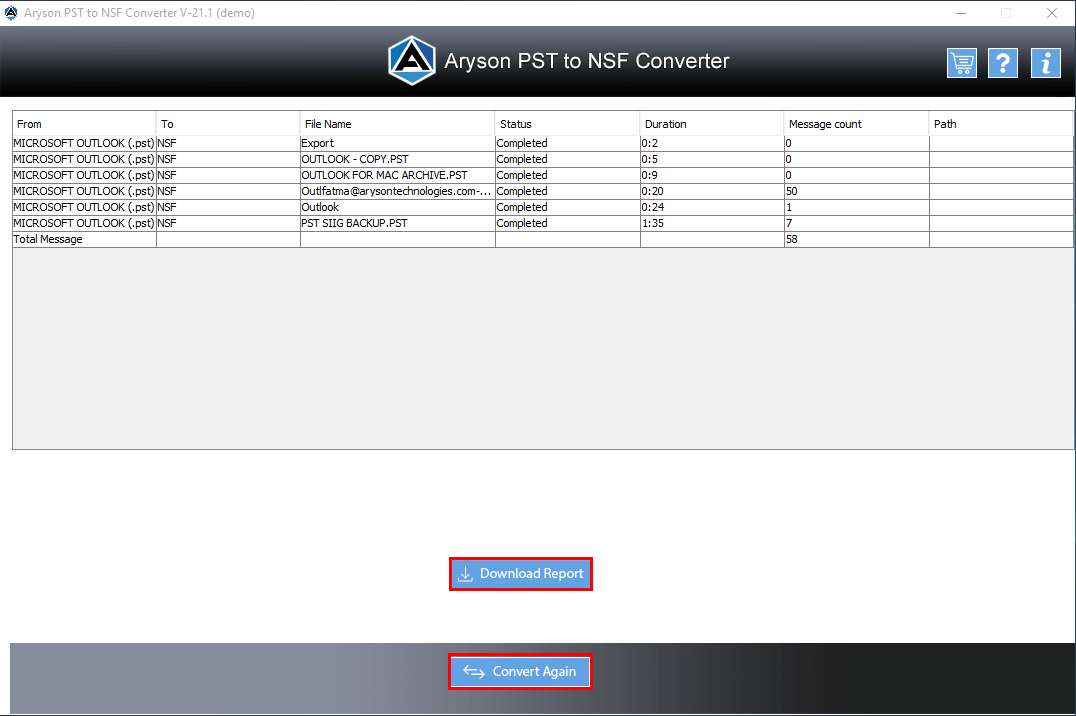
Task: Click the duration 0:9 cell
Action: (712, 175)
